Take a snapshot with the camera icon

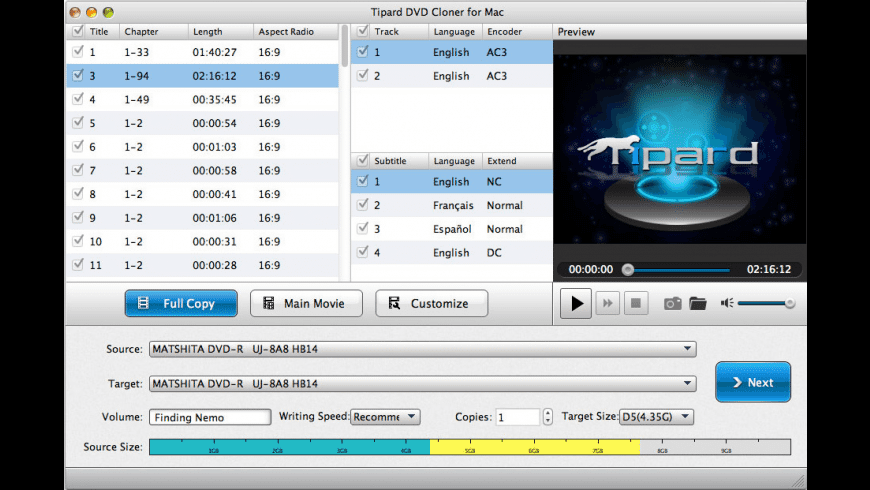(673, 303)
